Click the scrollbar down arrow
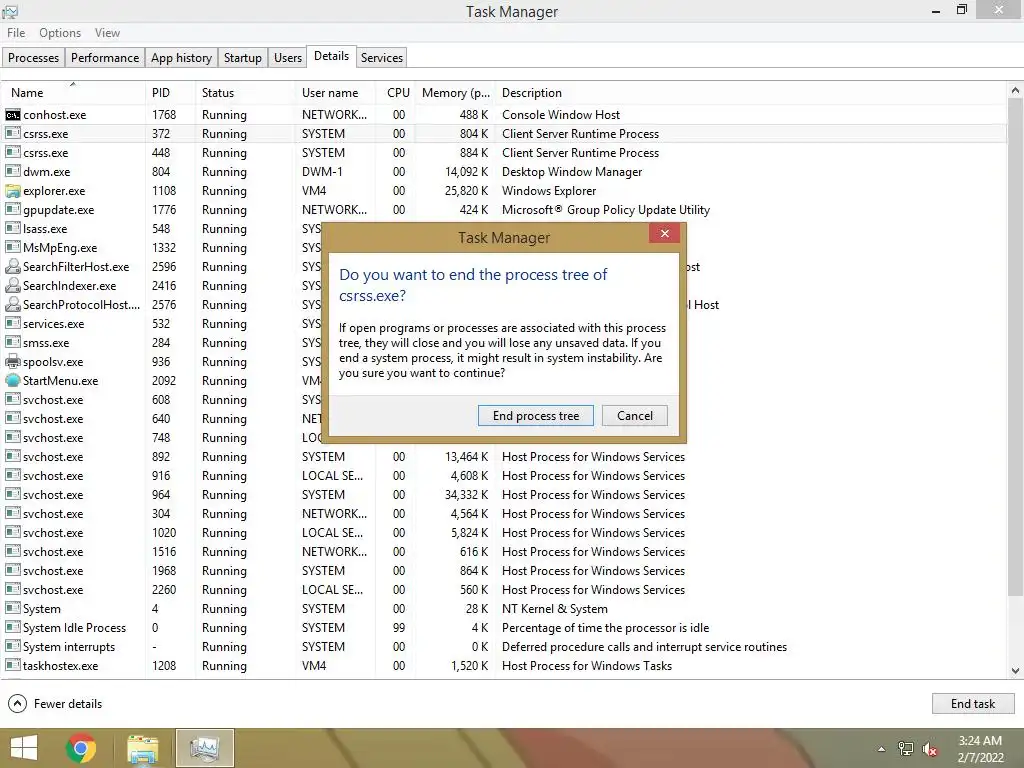1024x768 pixels. click(1015, 671)
